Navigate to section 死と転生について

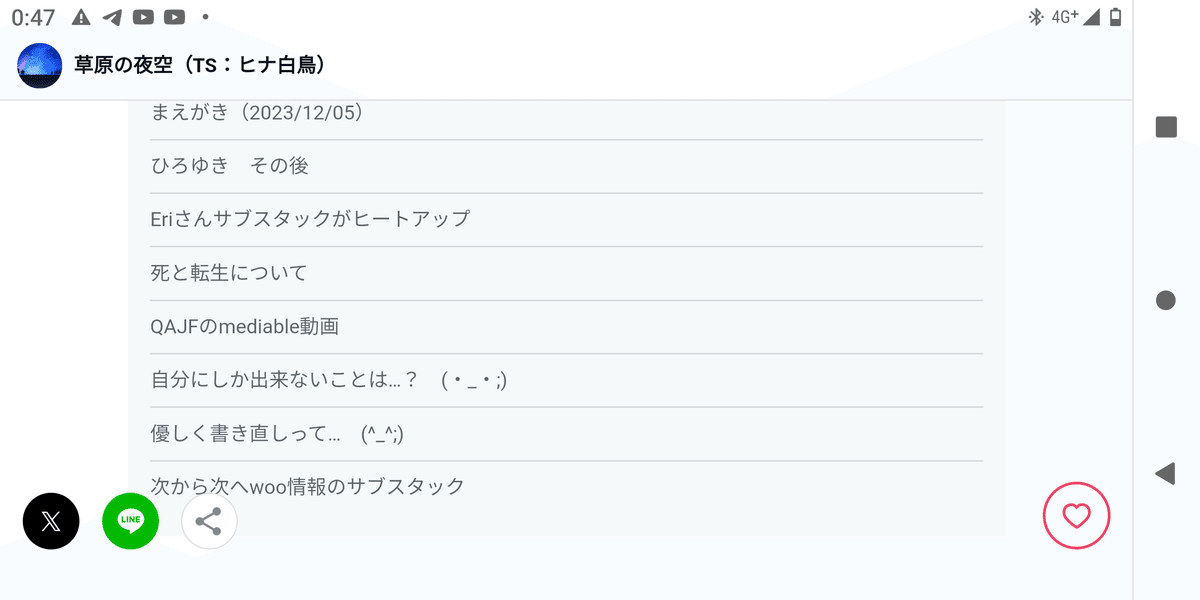[229, 273]
